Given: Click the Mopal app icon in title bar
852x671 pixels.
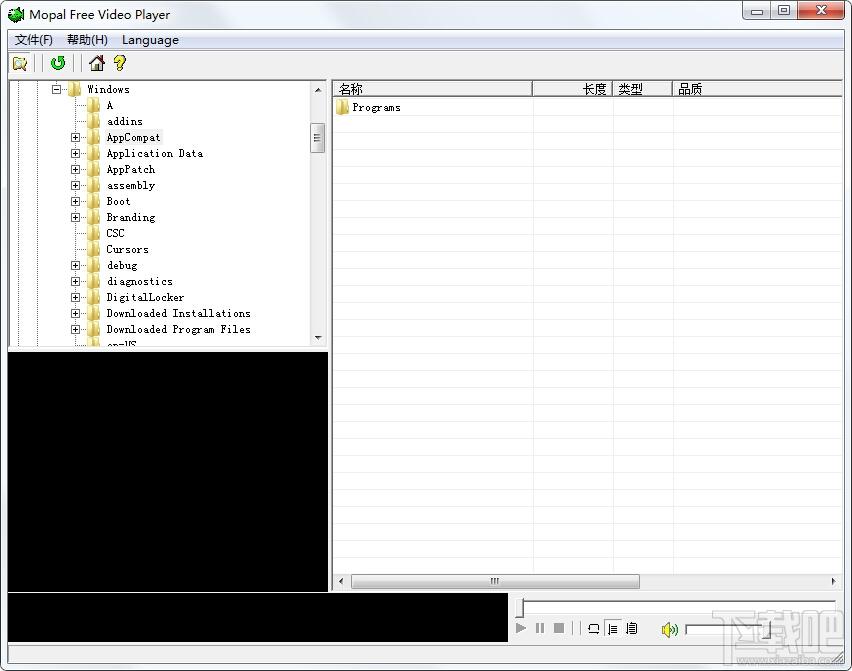Looking at the screenshot, I should tap(16, 15).
